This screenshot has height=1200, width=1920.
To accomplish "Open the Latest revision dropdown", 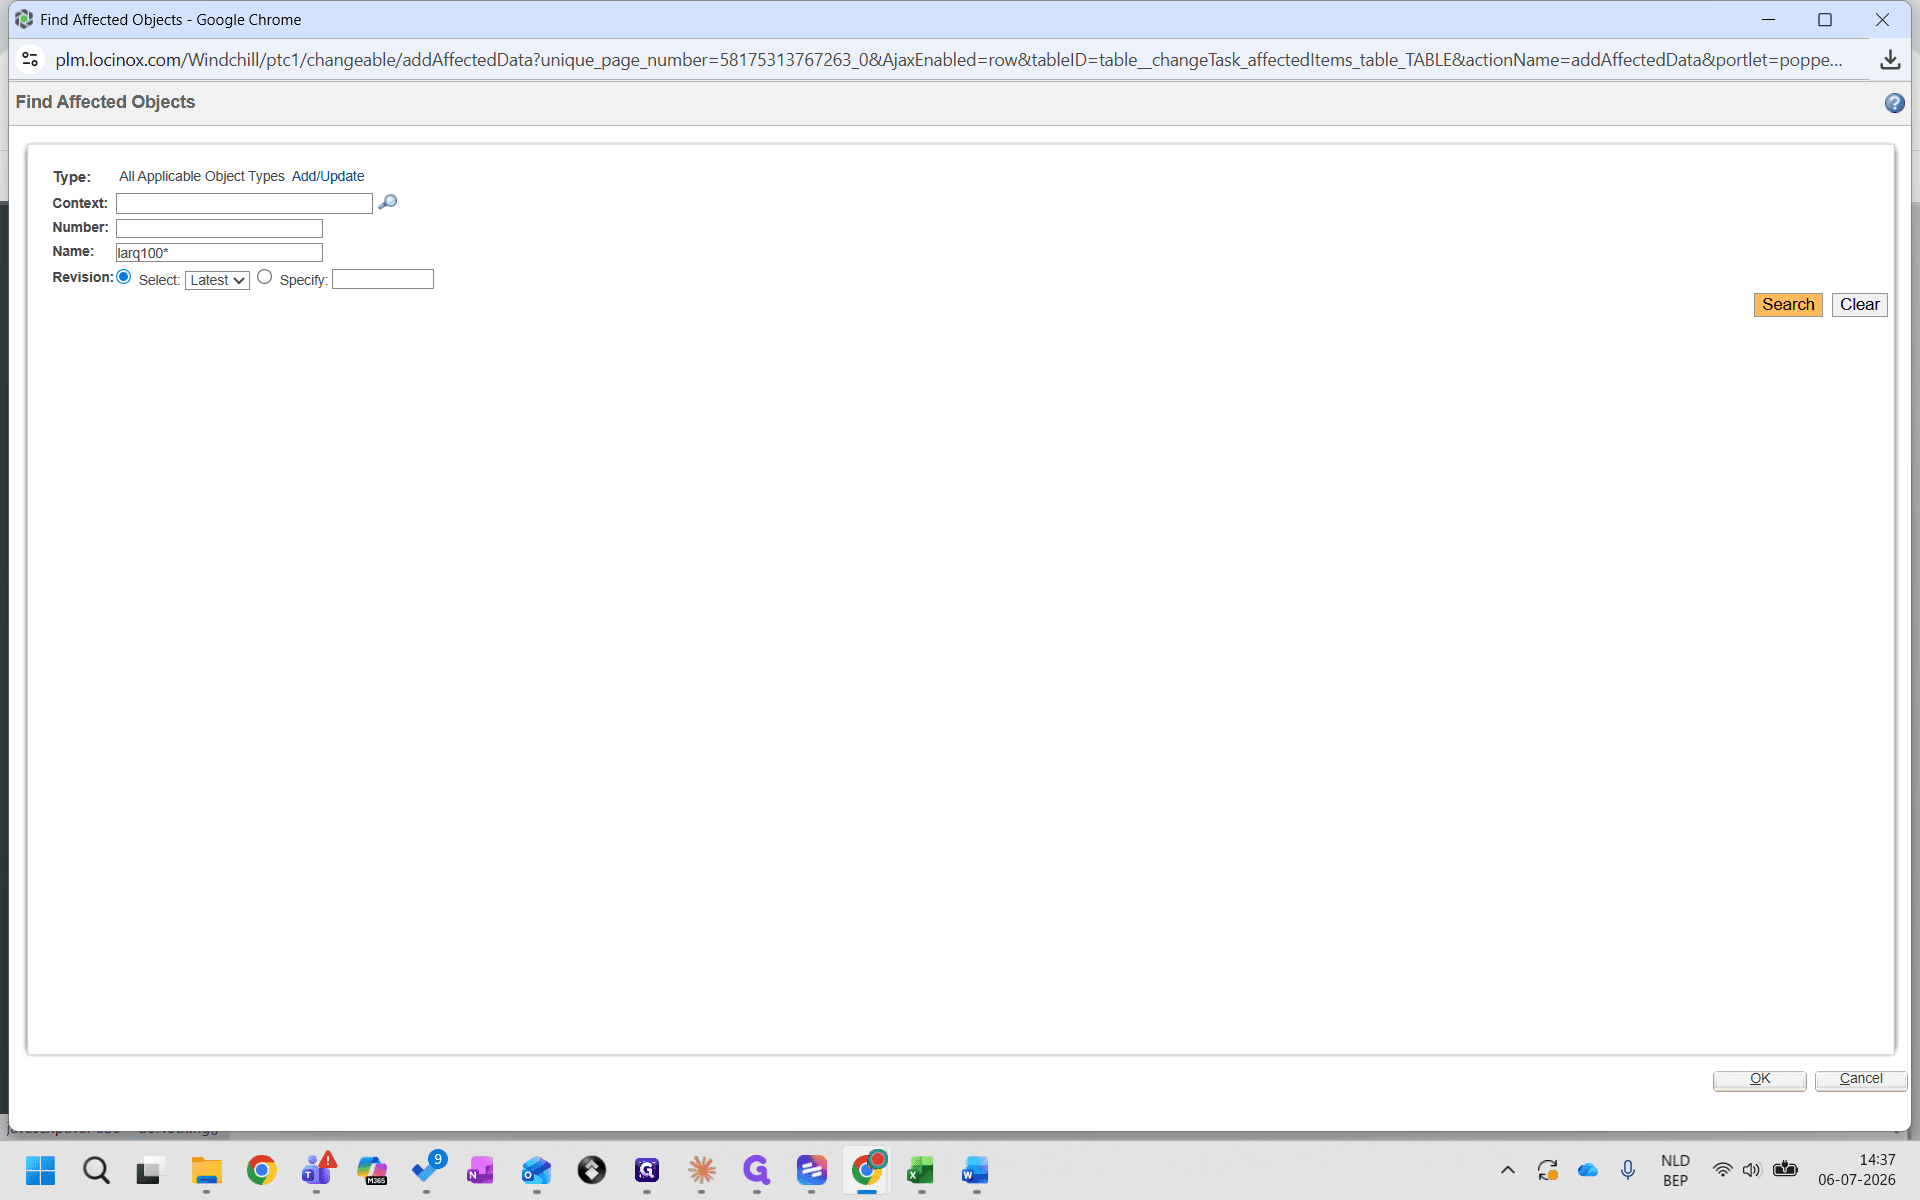I will pyautogui.click(x=217, y=280).
